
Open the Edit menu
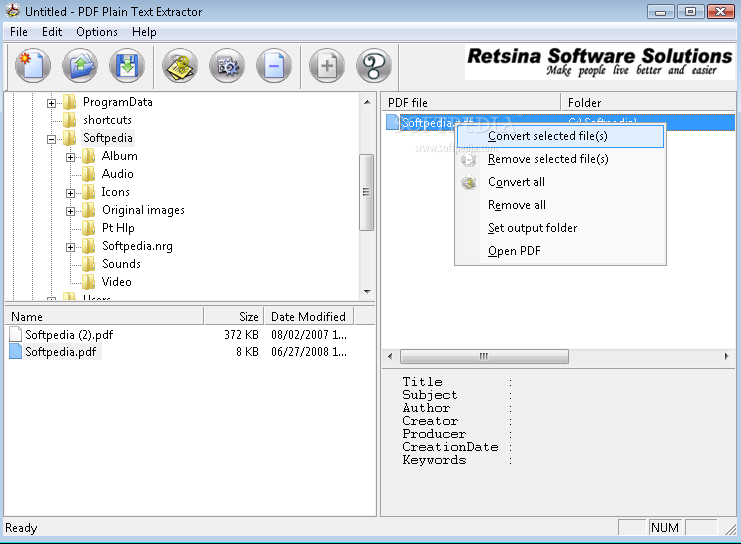point(52,32)
